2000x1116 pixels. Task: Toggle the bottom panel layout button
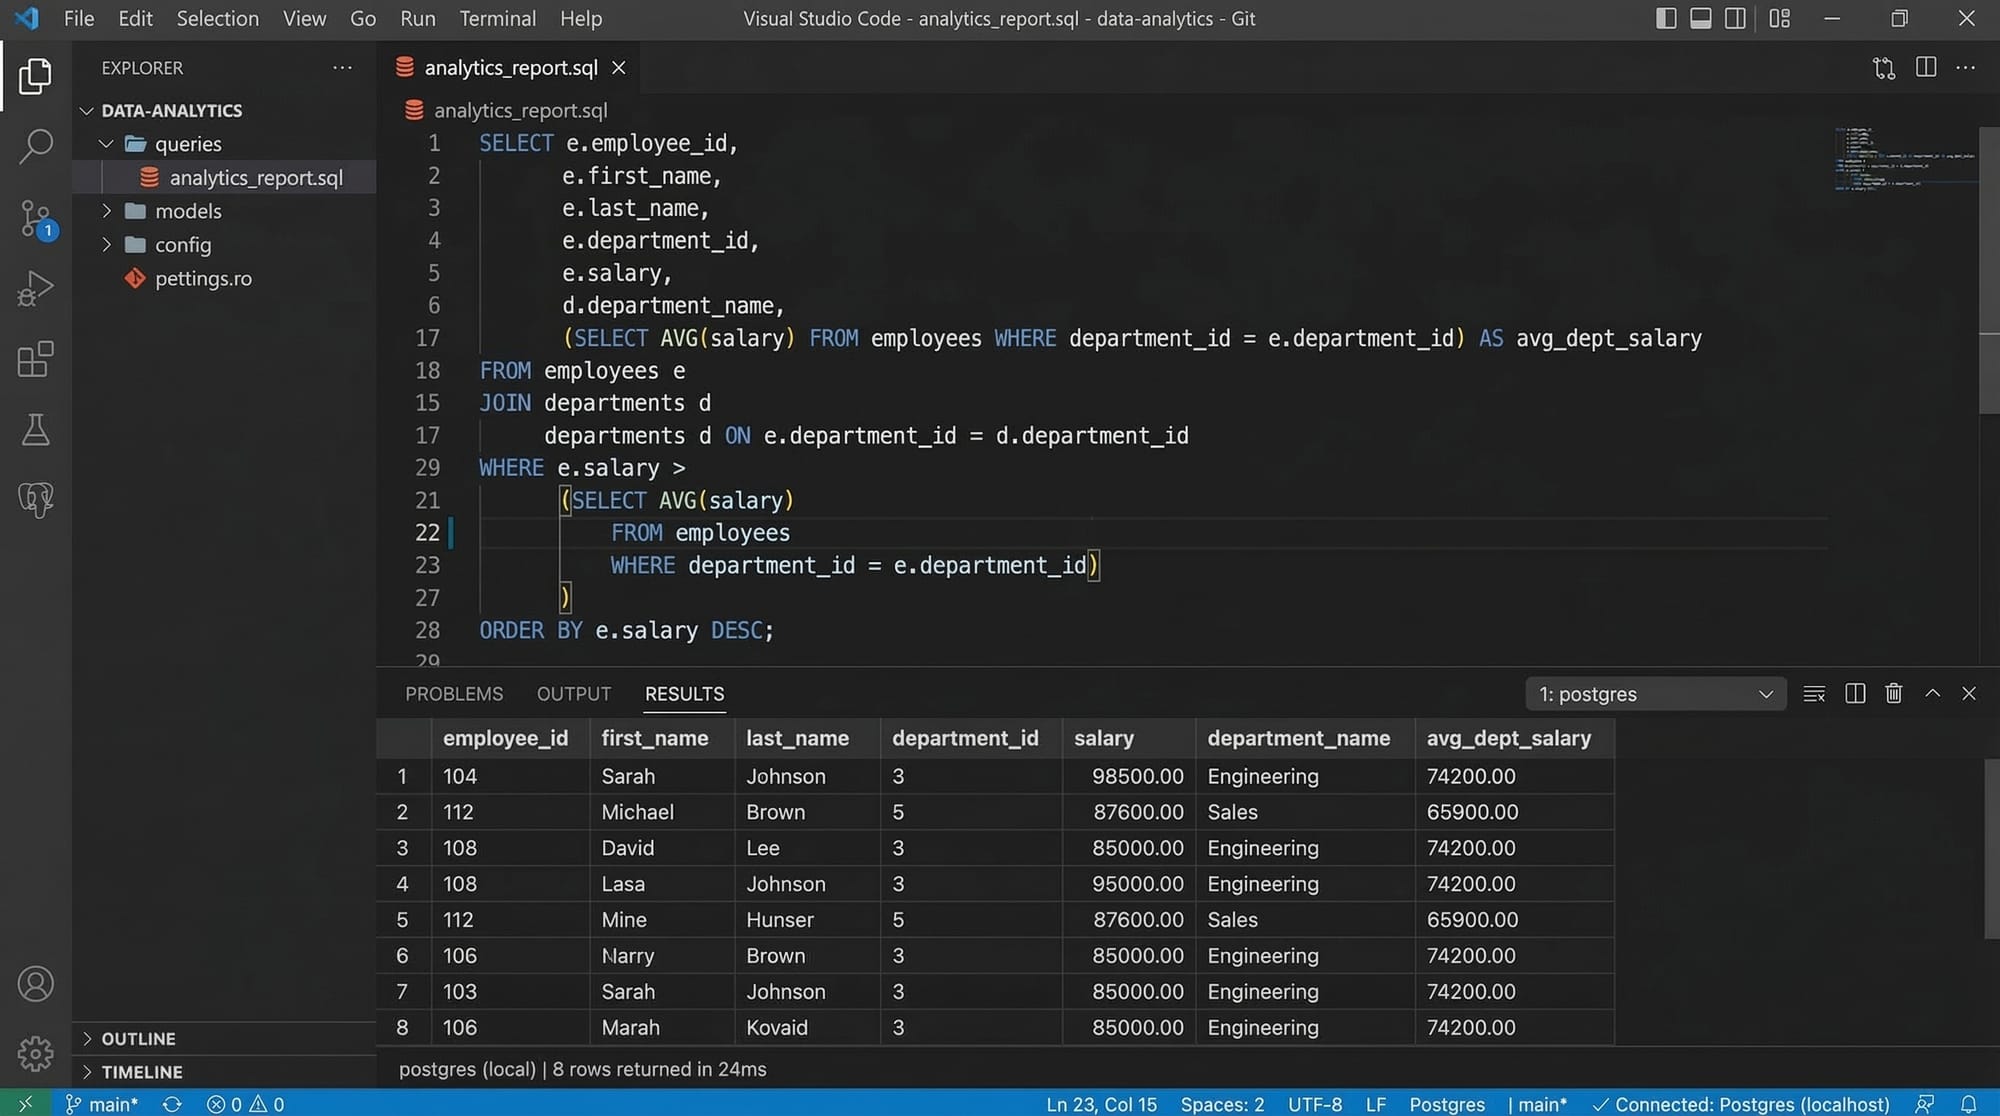[1700, 18]
